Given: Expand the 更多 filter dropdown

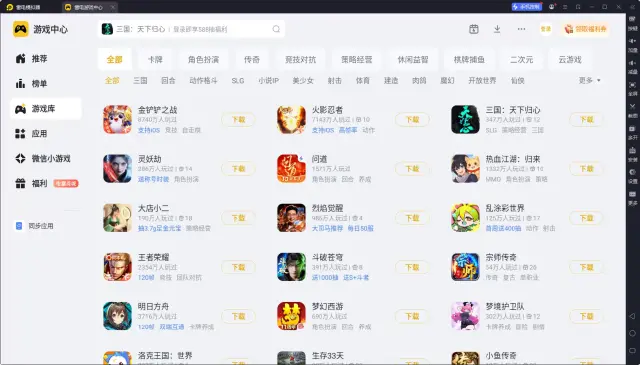Looking at the screenshot, I should tap(590, 80).
